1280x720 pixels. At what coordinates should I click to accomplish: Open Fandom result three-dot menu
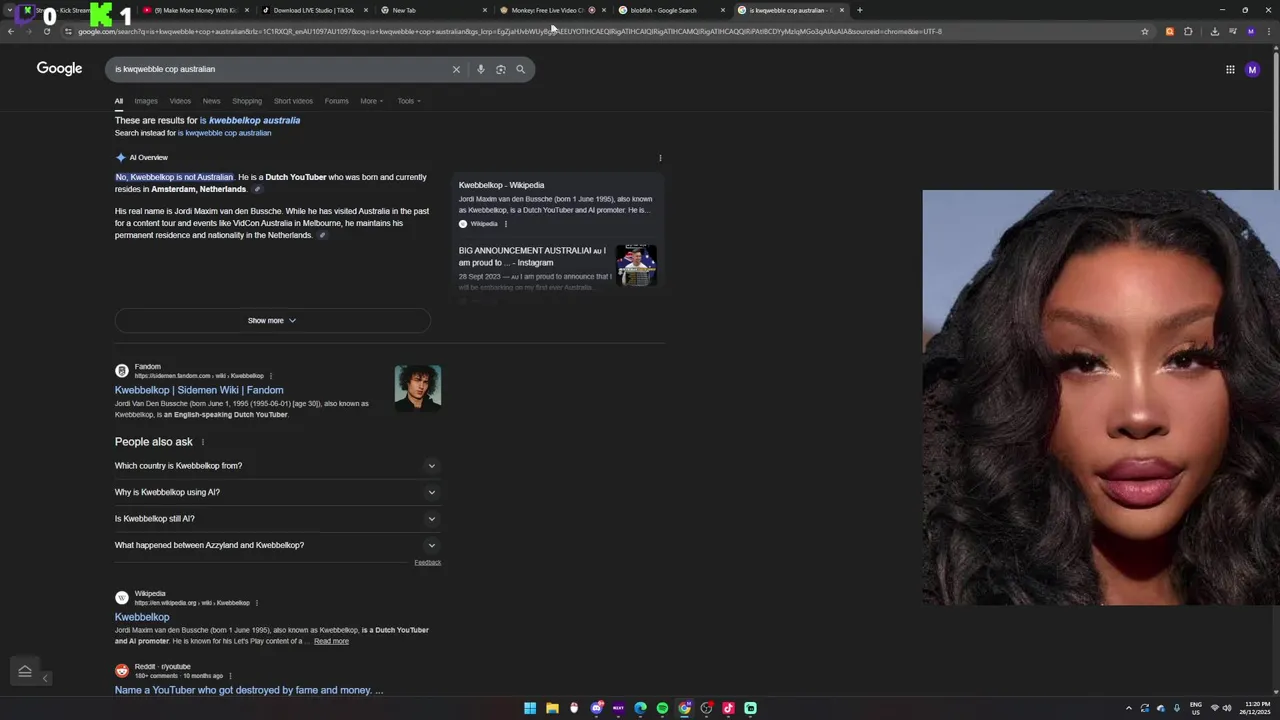[x=270, y=376]
